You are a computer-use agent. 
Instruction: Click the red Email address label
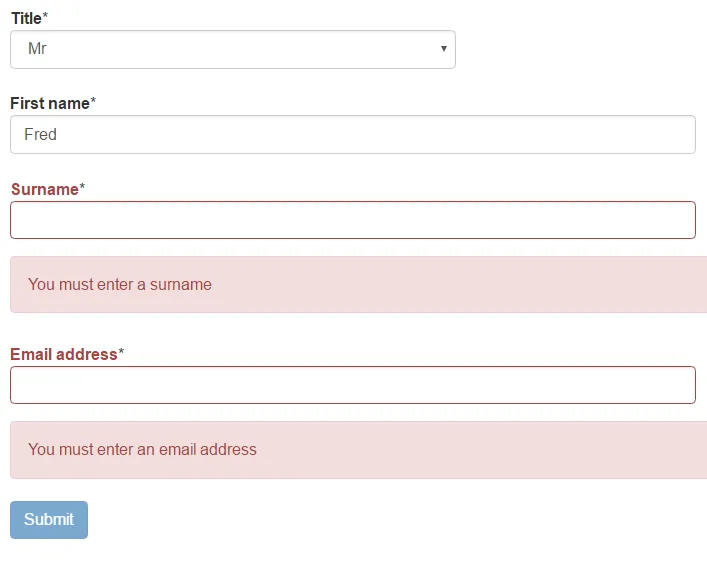pos(63,354)
